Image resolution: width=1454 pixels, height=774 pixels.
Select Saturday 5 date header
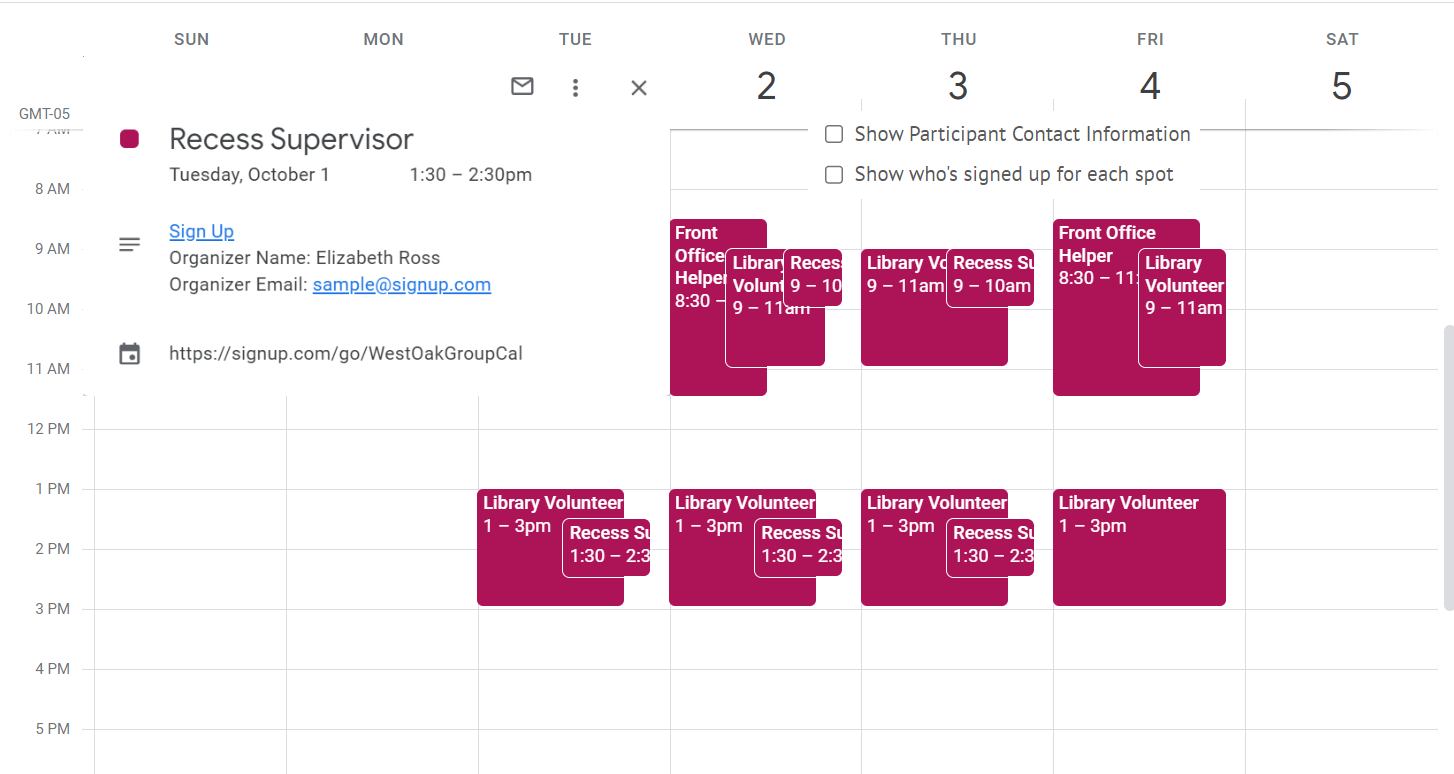(x=1341, y=87)
